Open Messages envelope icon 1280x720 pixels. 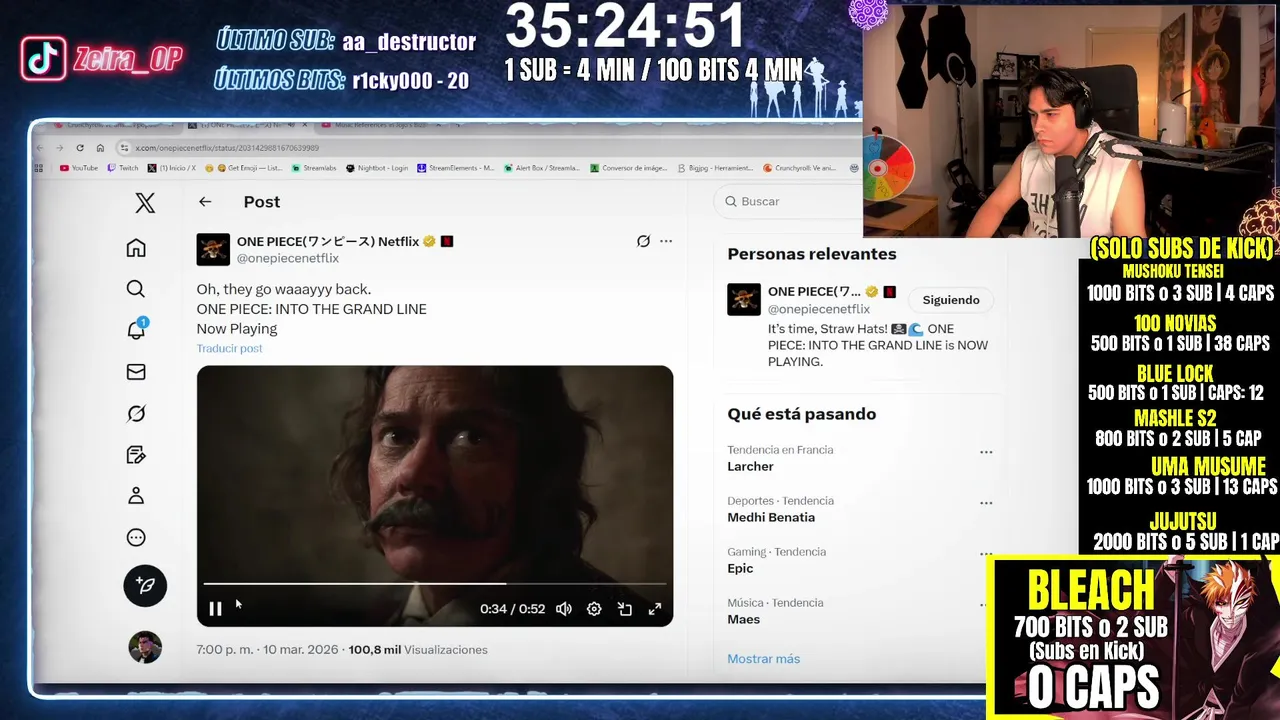pyautogui.click(x=136, y=372)
